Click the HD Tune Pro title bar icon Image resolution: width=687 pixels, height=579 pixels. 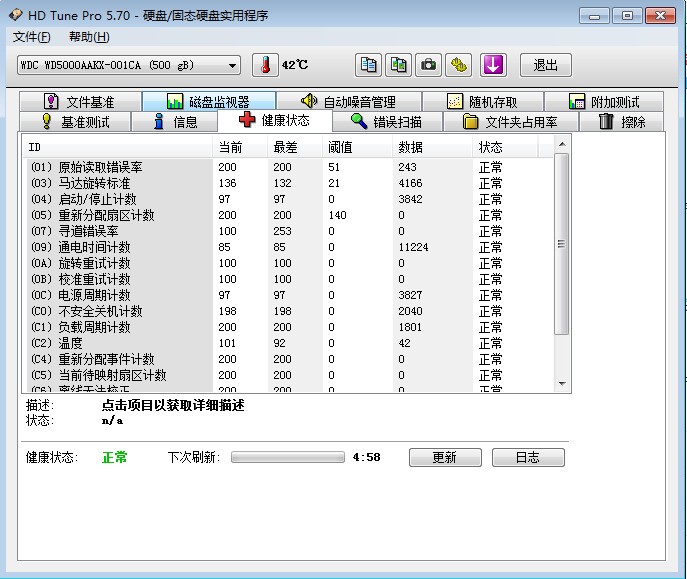click(x=15, y=15)
